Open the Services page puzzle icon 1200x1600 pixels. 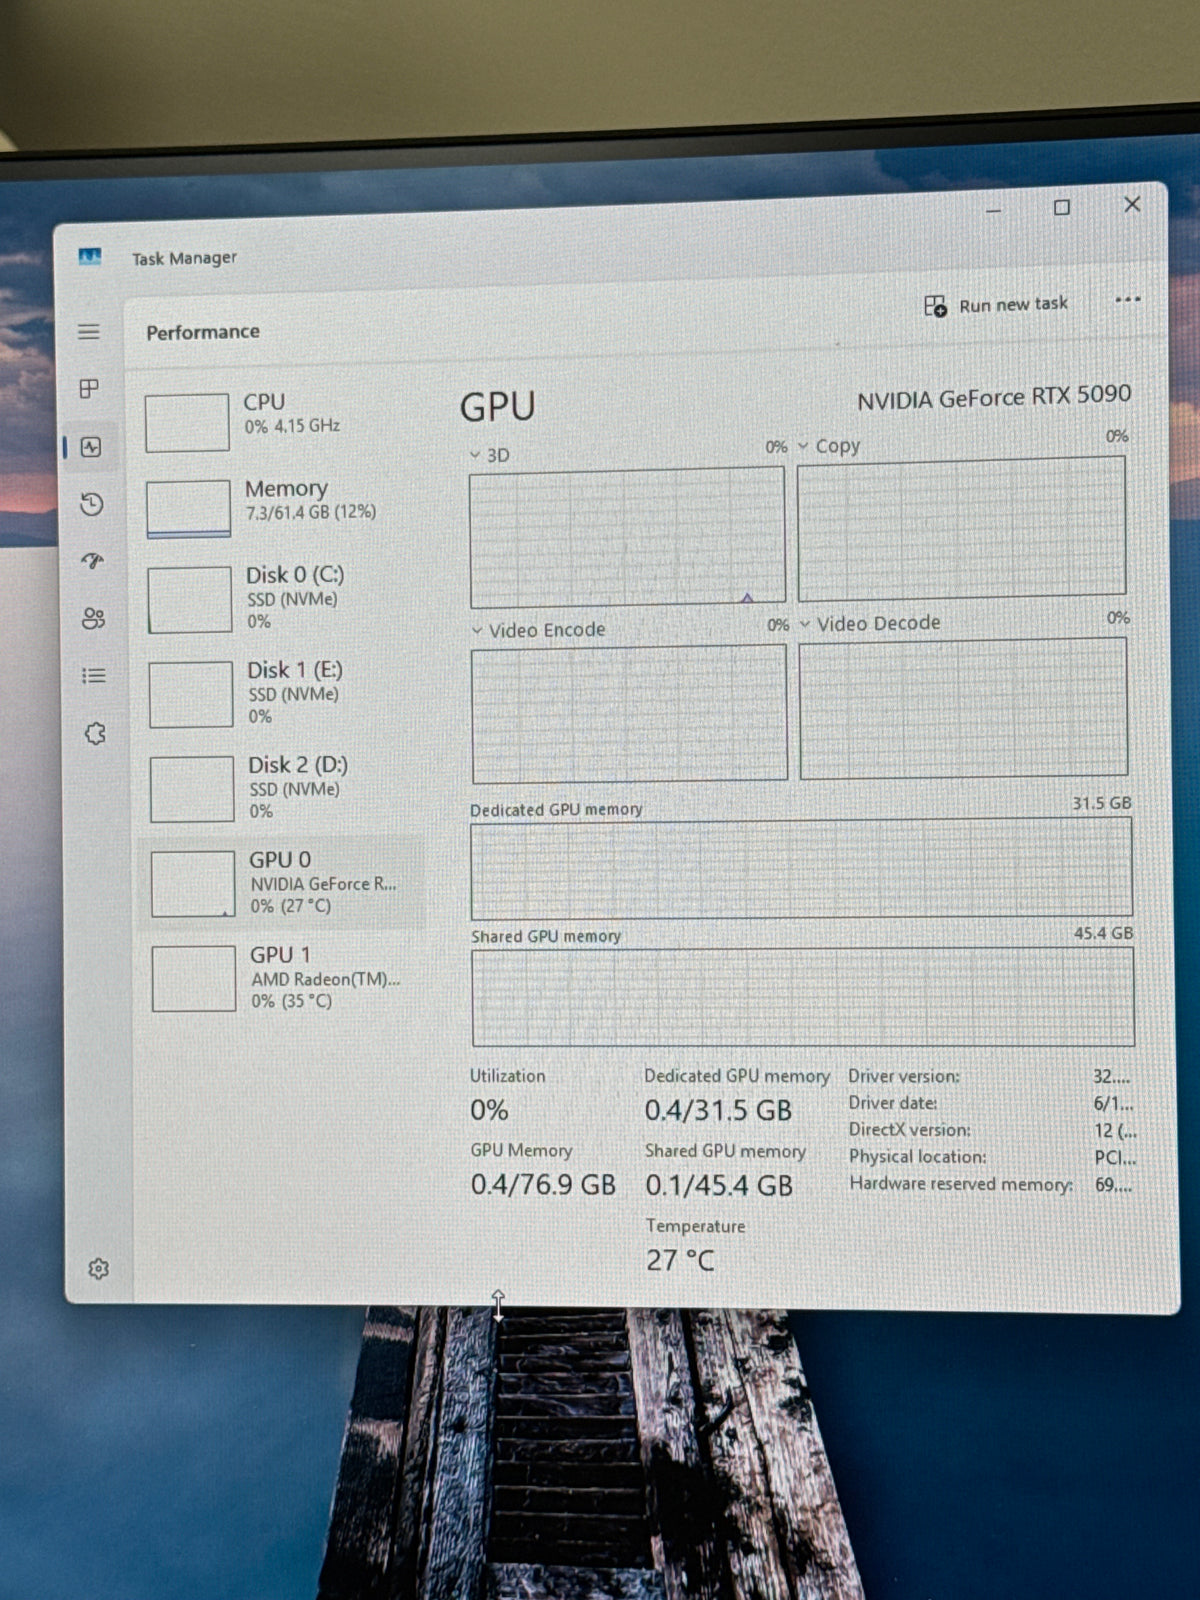(95, 734)
